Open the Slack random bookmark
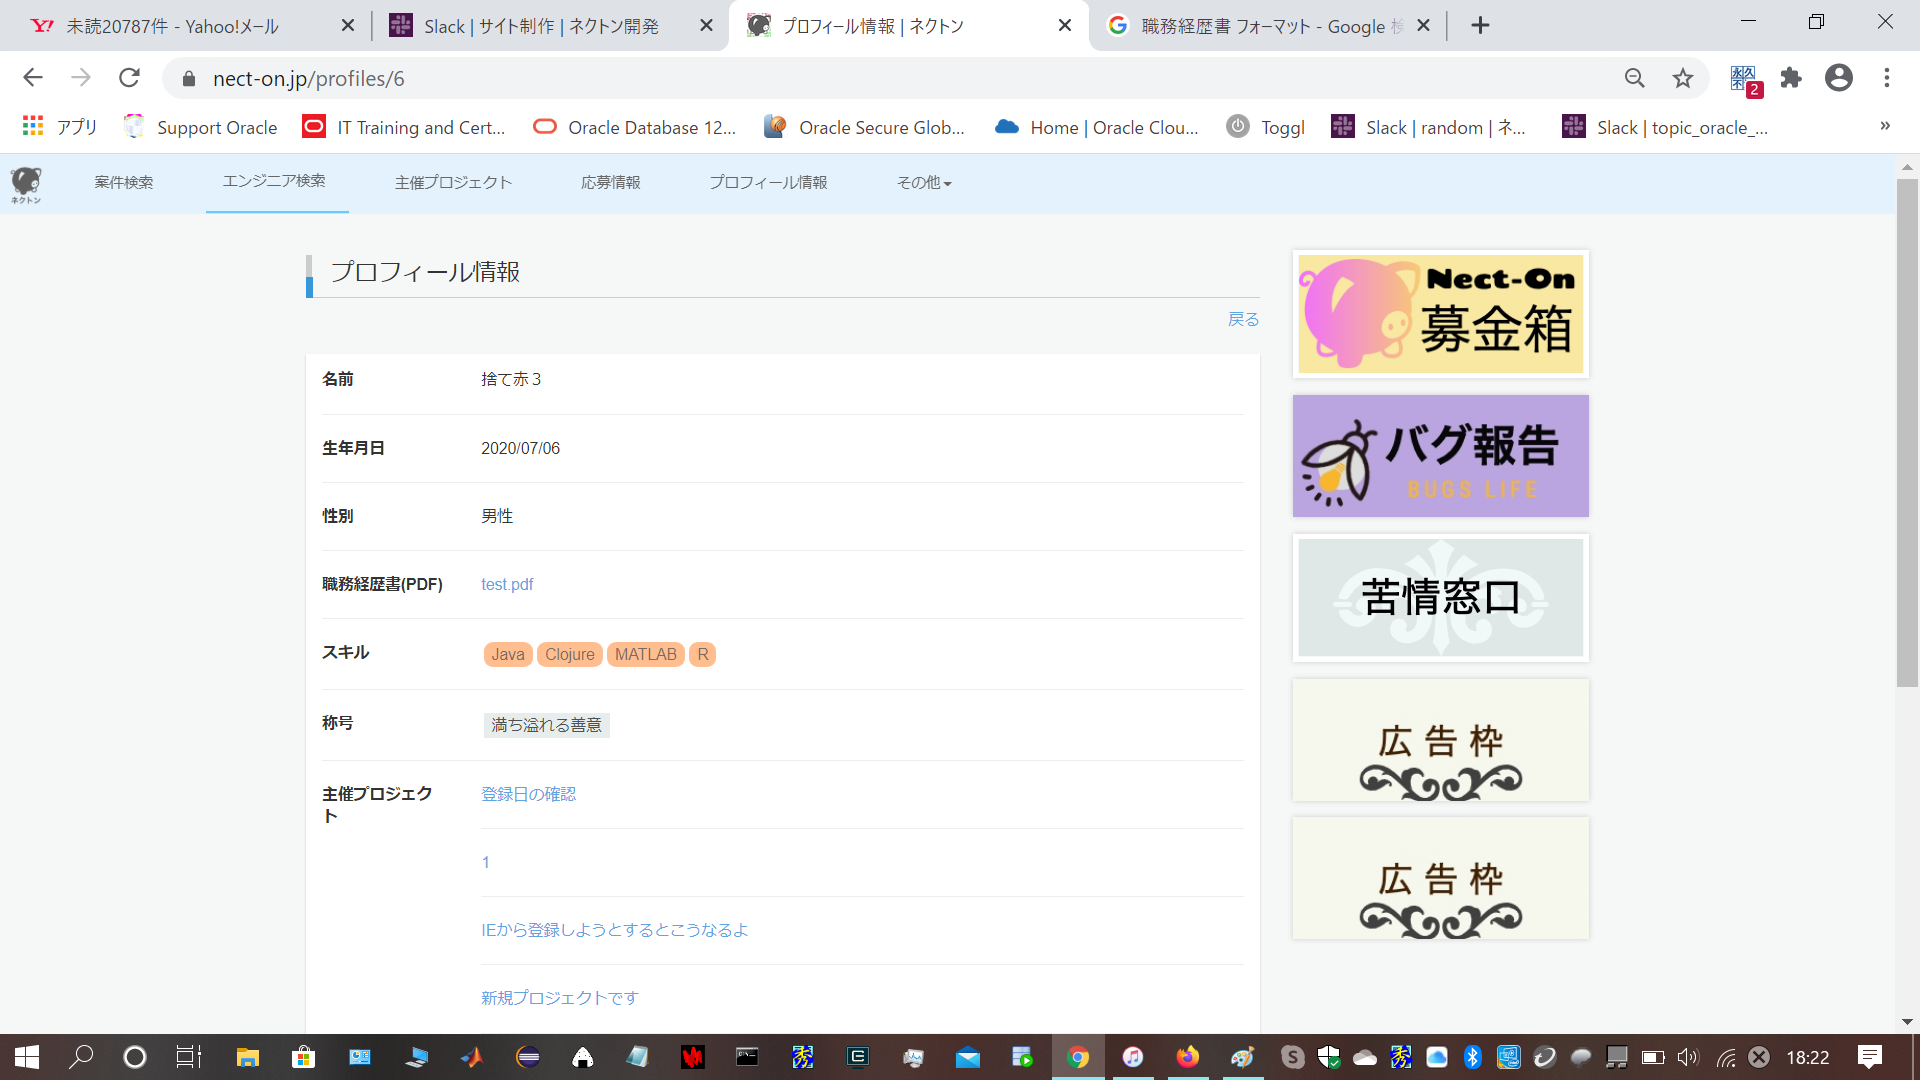 click(1428, 127)
